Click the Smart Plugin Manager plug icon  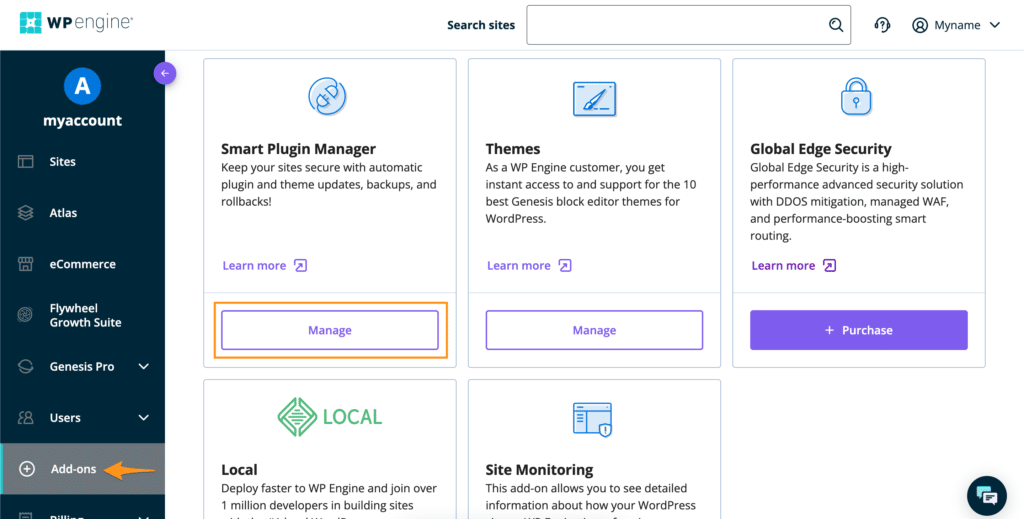329,97
